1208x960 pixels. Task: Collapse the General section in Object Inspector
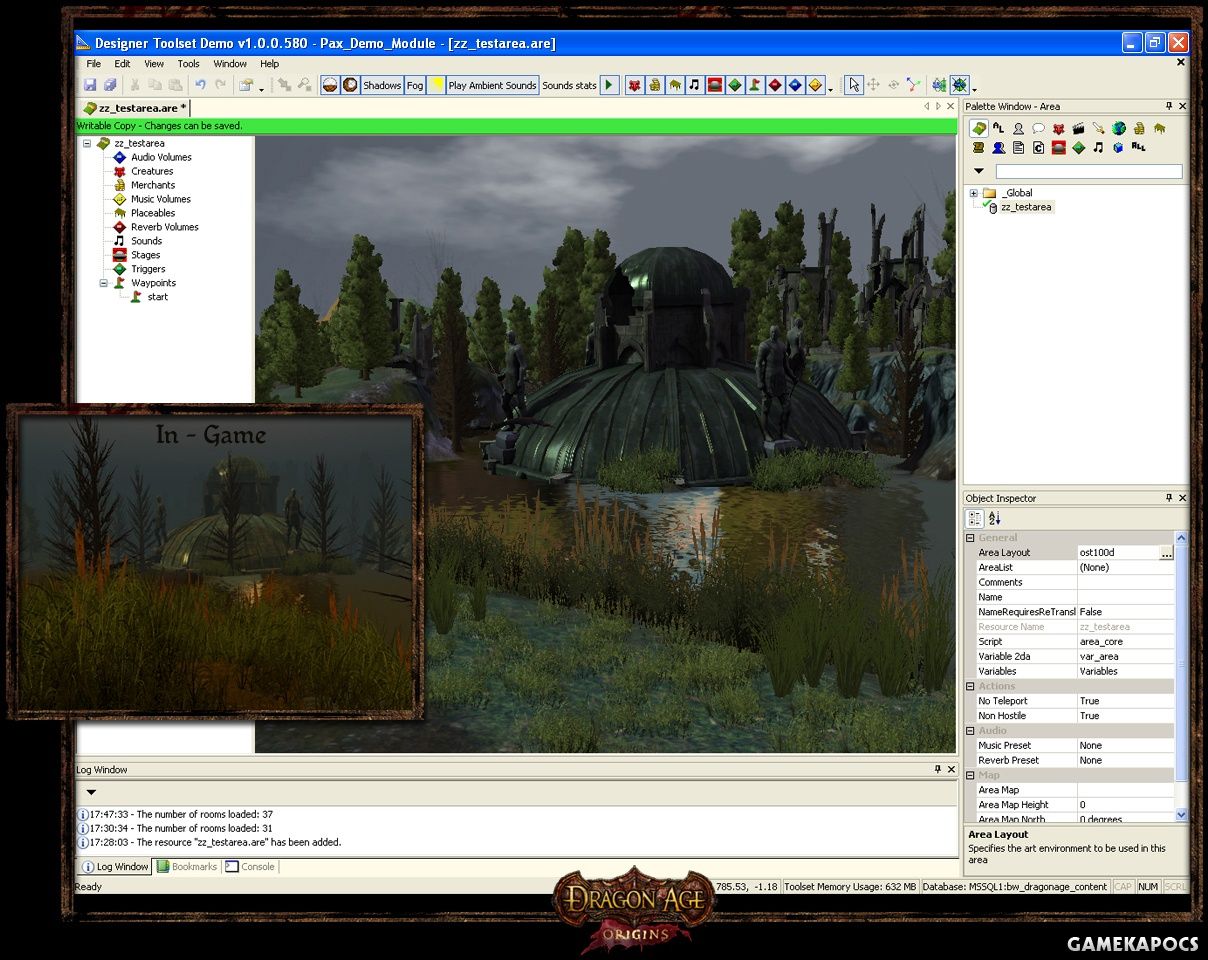point(970,538)
